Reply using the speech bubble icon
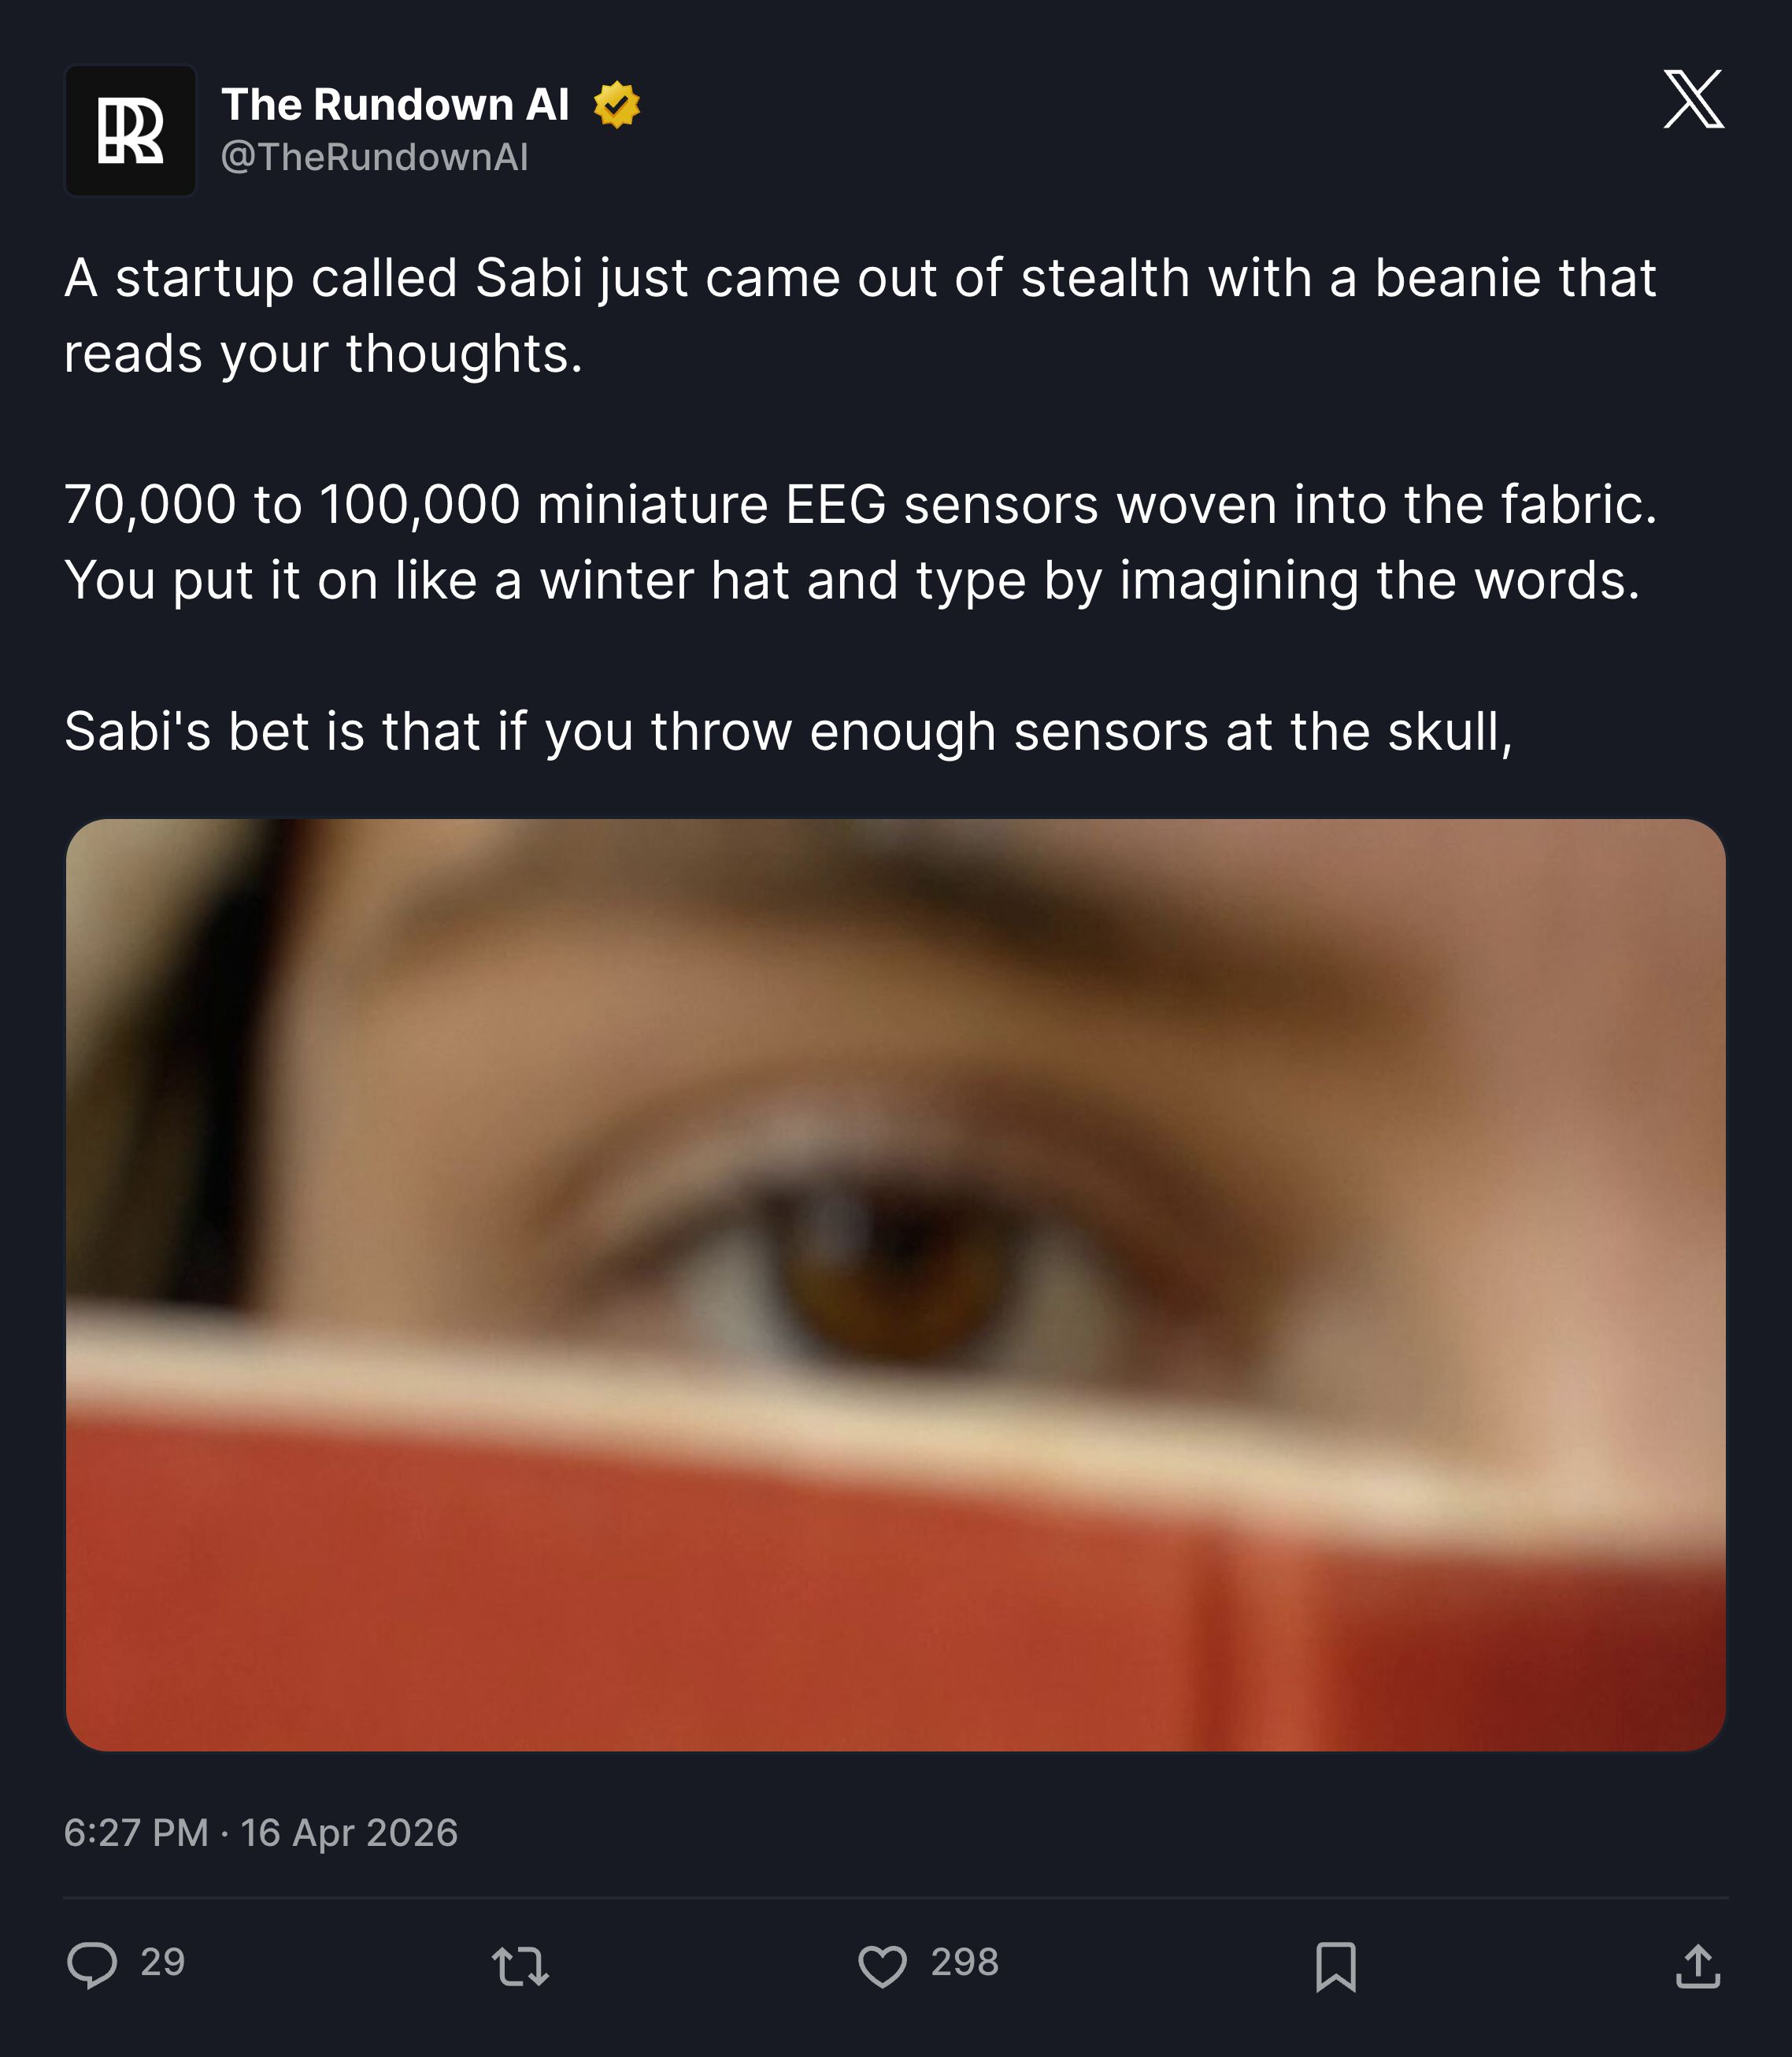 click(92, 1964)
